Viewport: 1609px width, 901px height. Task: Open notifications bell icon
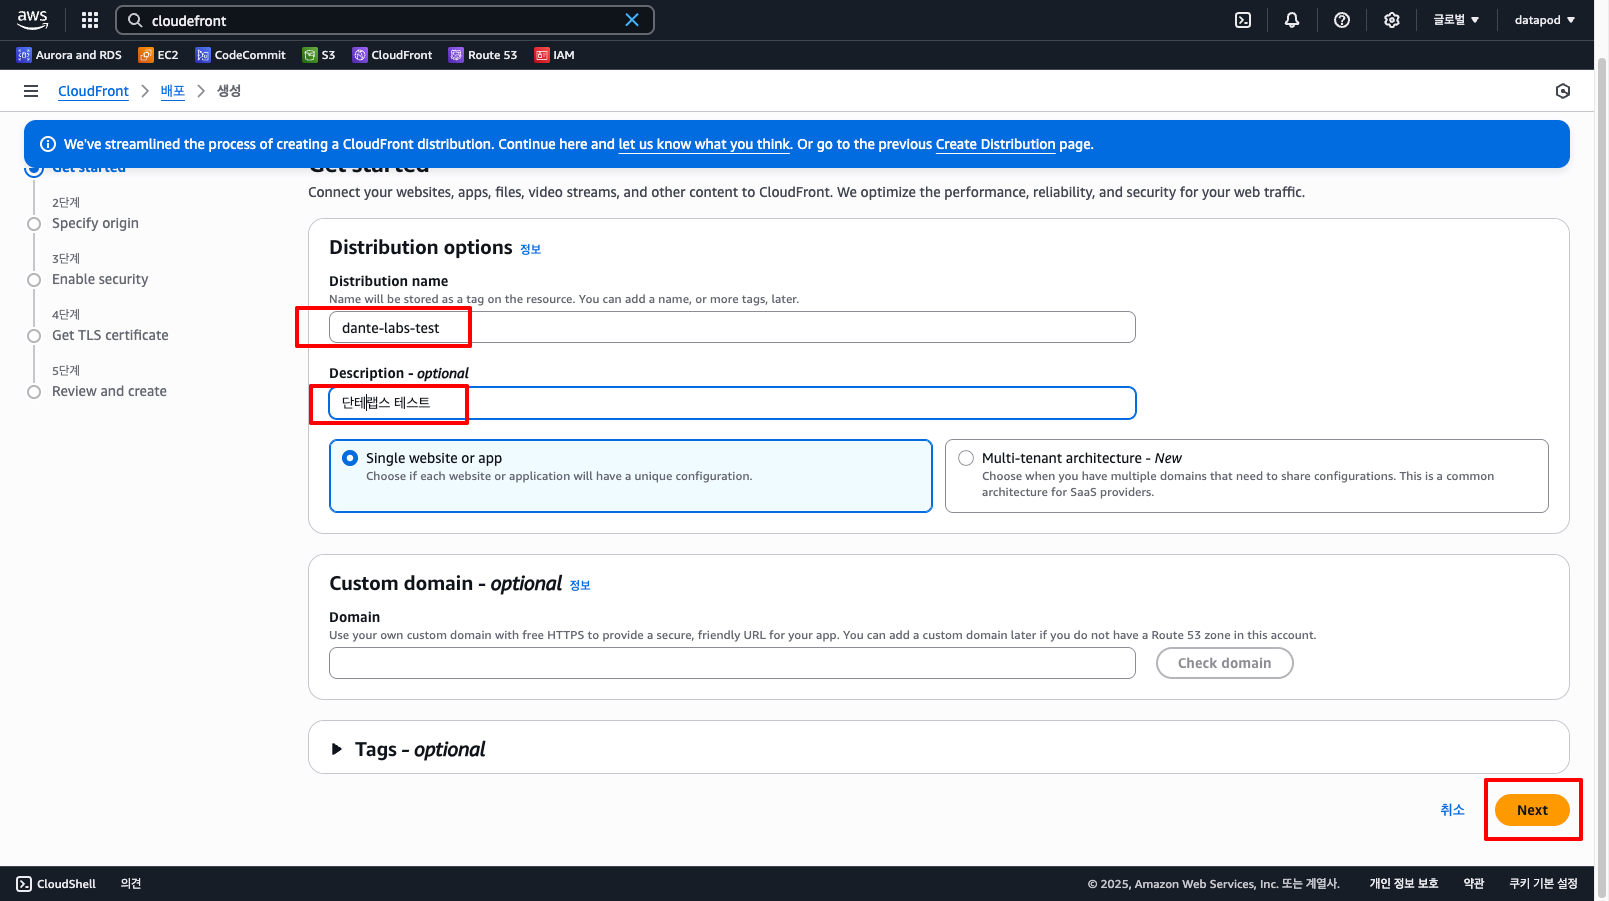(1292, 20)
